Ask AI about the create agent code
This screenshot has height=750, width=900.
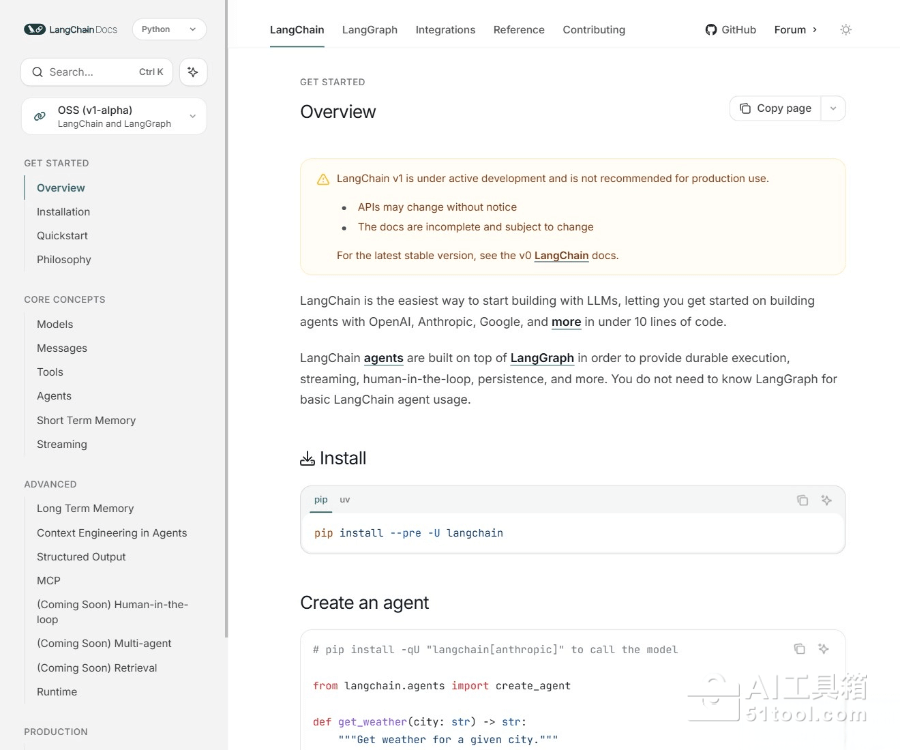coord(824,649)
